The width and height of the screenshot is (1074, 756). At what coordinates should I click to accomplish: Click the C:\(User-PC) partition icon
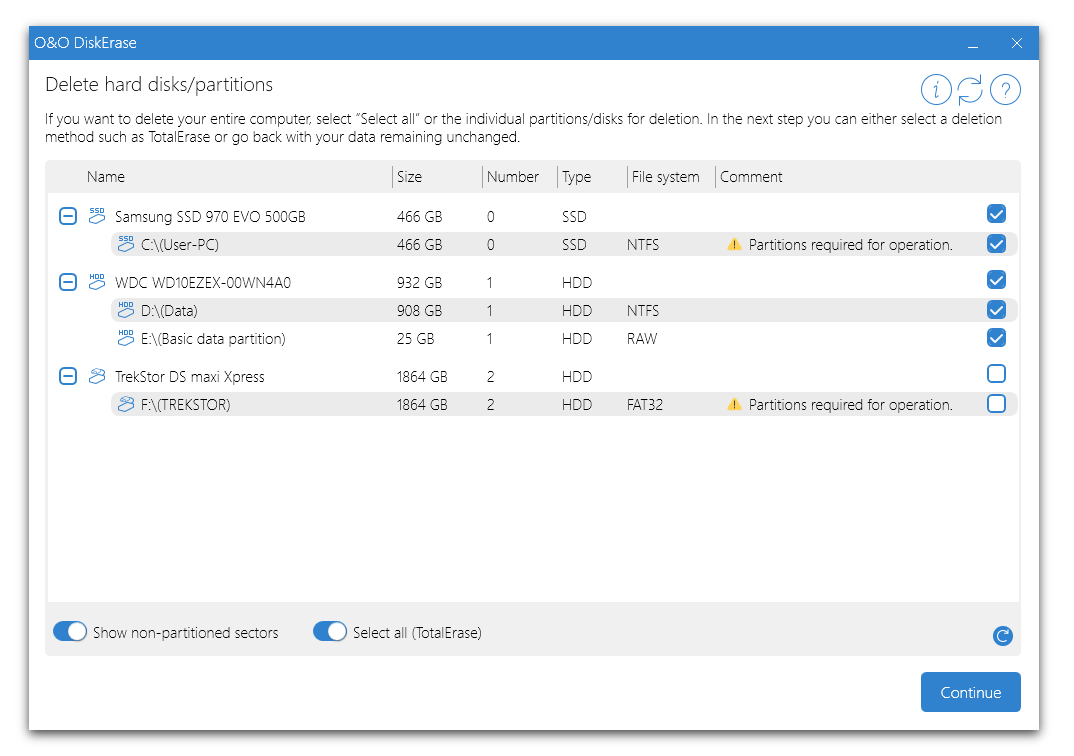(125, 244)
